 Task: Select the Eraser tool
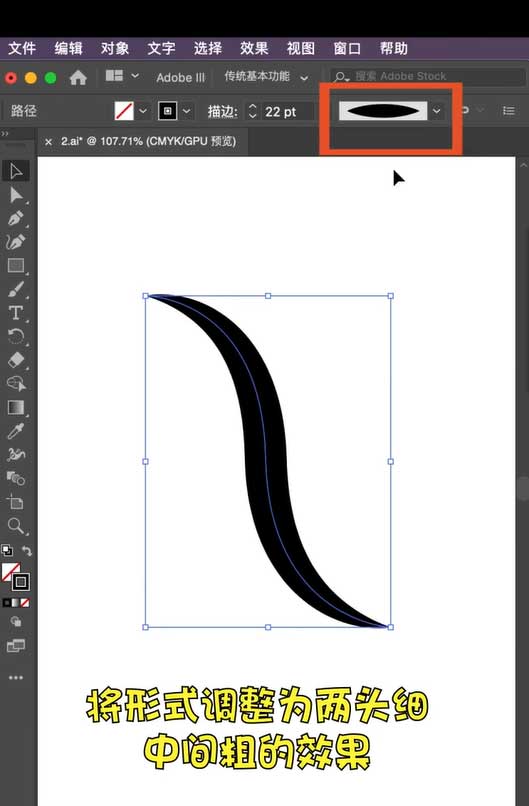[15, 360]
